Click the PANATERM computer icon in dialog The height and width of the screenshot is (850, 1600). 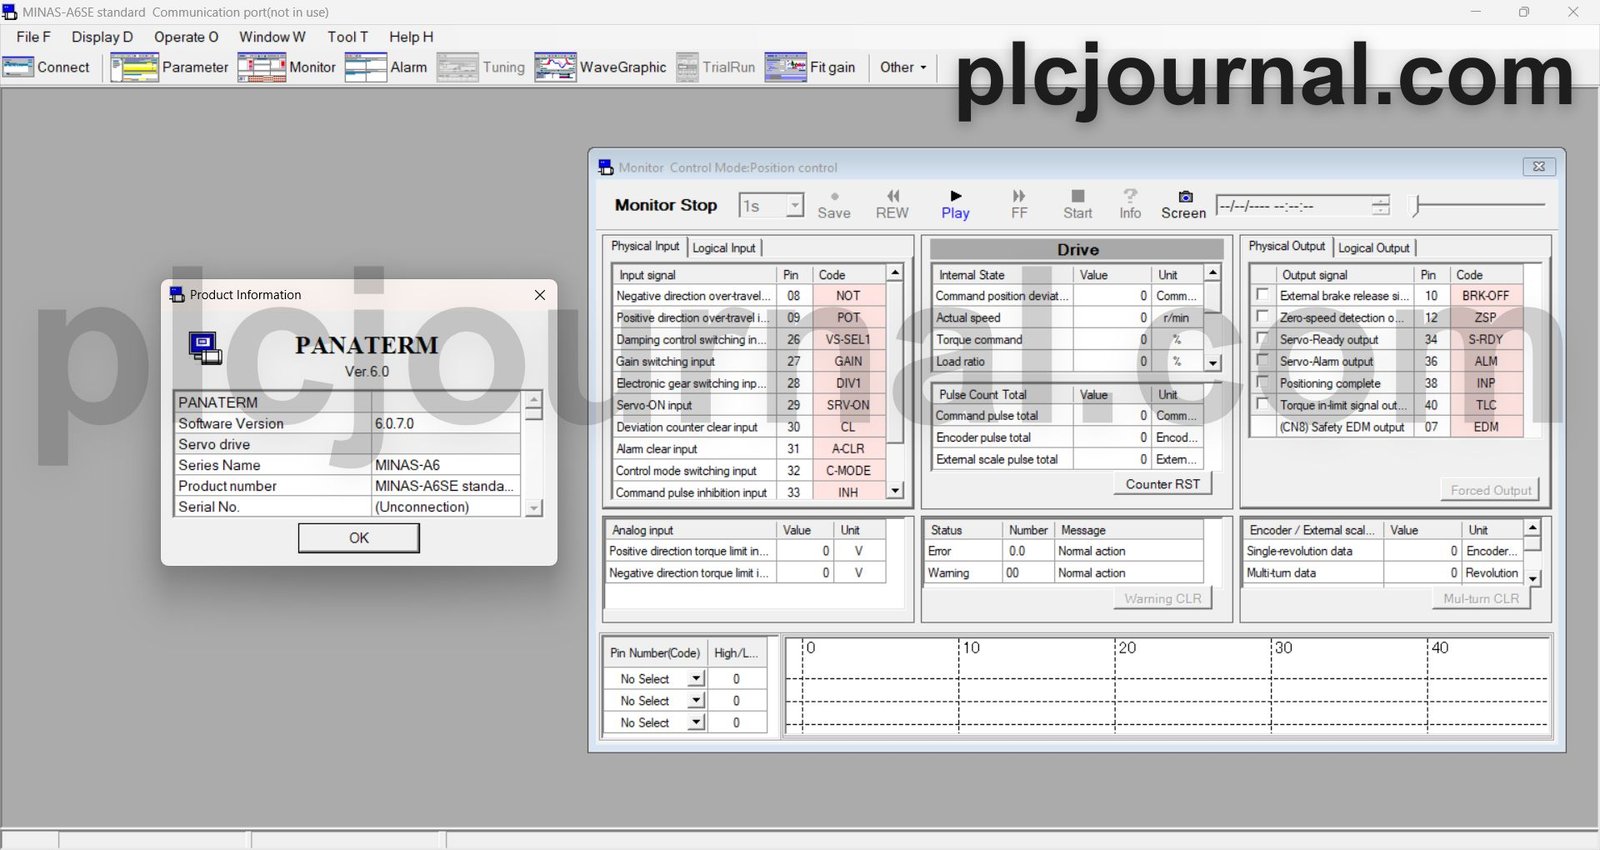point(205,347)
